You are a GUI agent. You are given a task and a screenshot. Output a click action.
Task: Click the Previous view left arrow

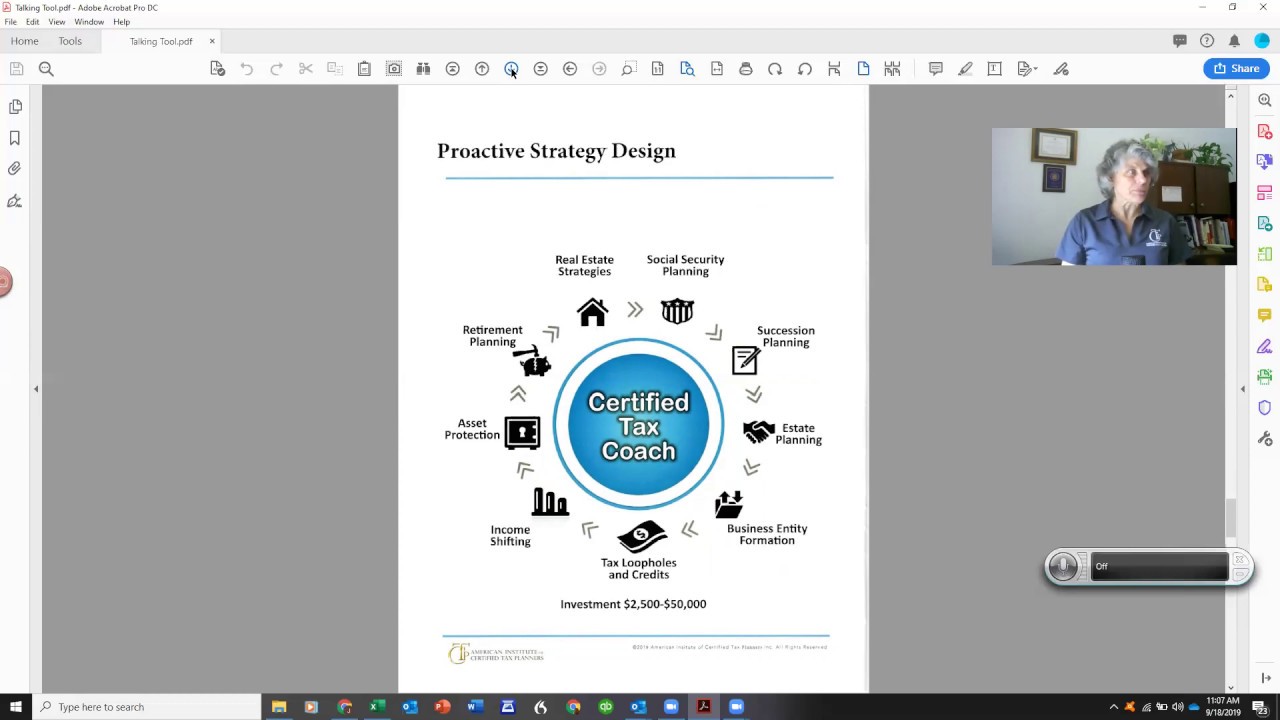(570, 69)
